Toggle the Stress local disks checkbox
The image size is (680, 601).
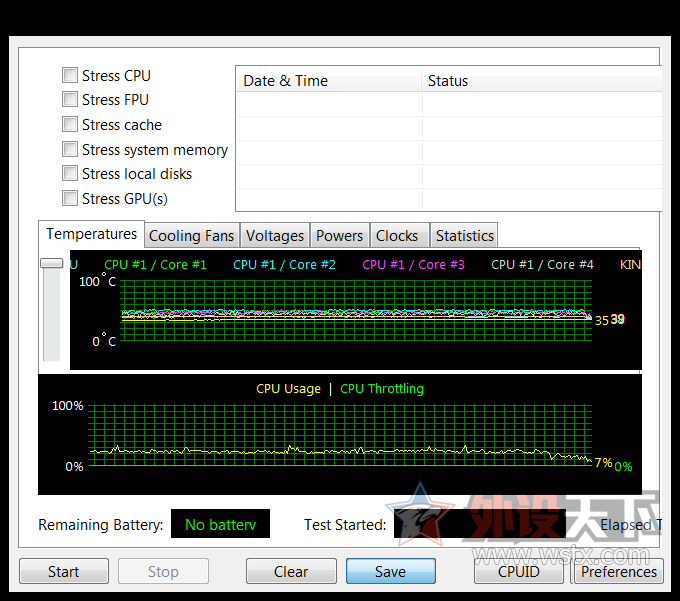pyautogui.click(x=70, y=173)
